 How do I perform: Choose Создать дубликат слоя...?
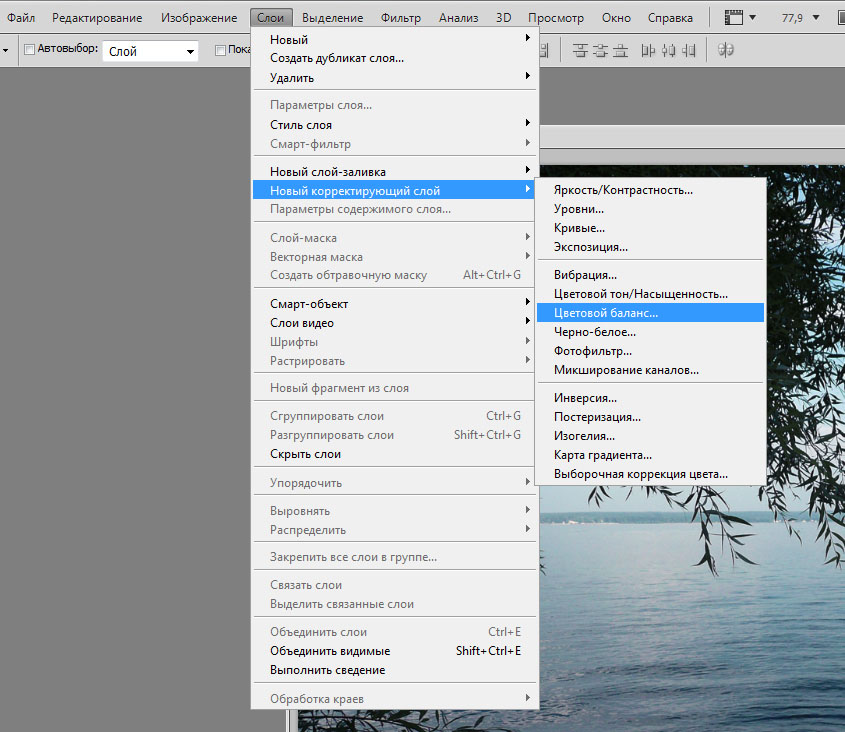(393, 58)
